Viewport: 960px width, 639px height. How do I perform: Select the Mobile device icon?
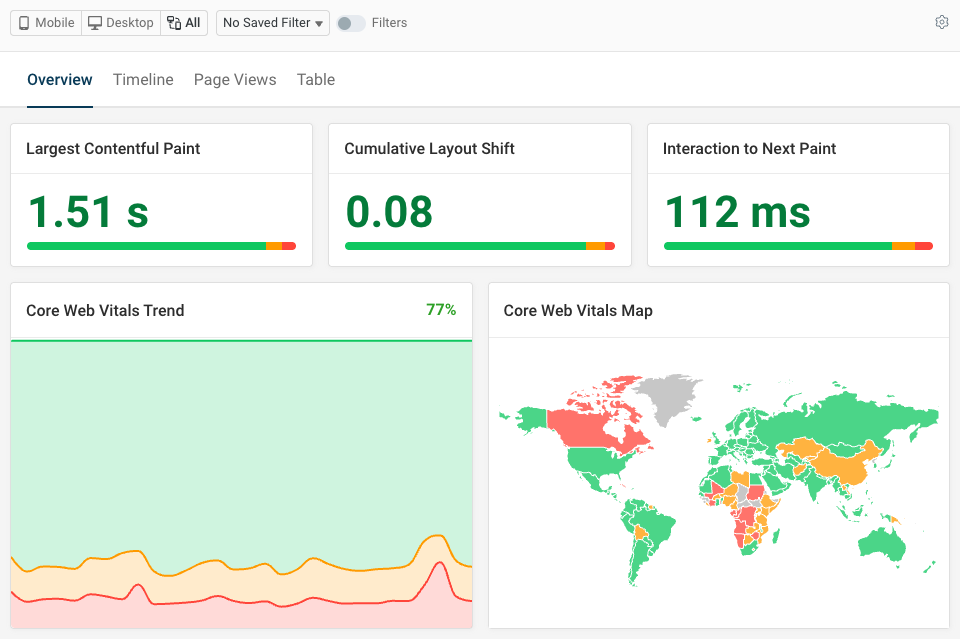coord(44,22)
